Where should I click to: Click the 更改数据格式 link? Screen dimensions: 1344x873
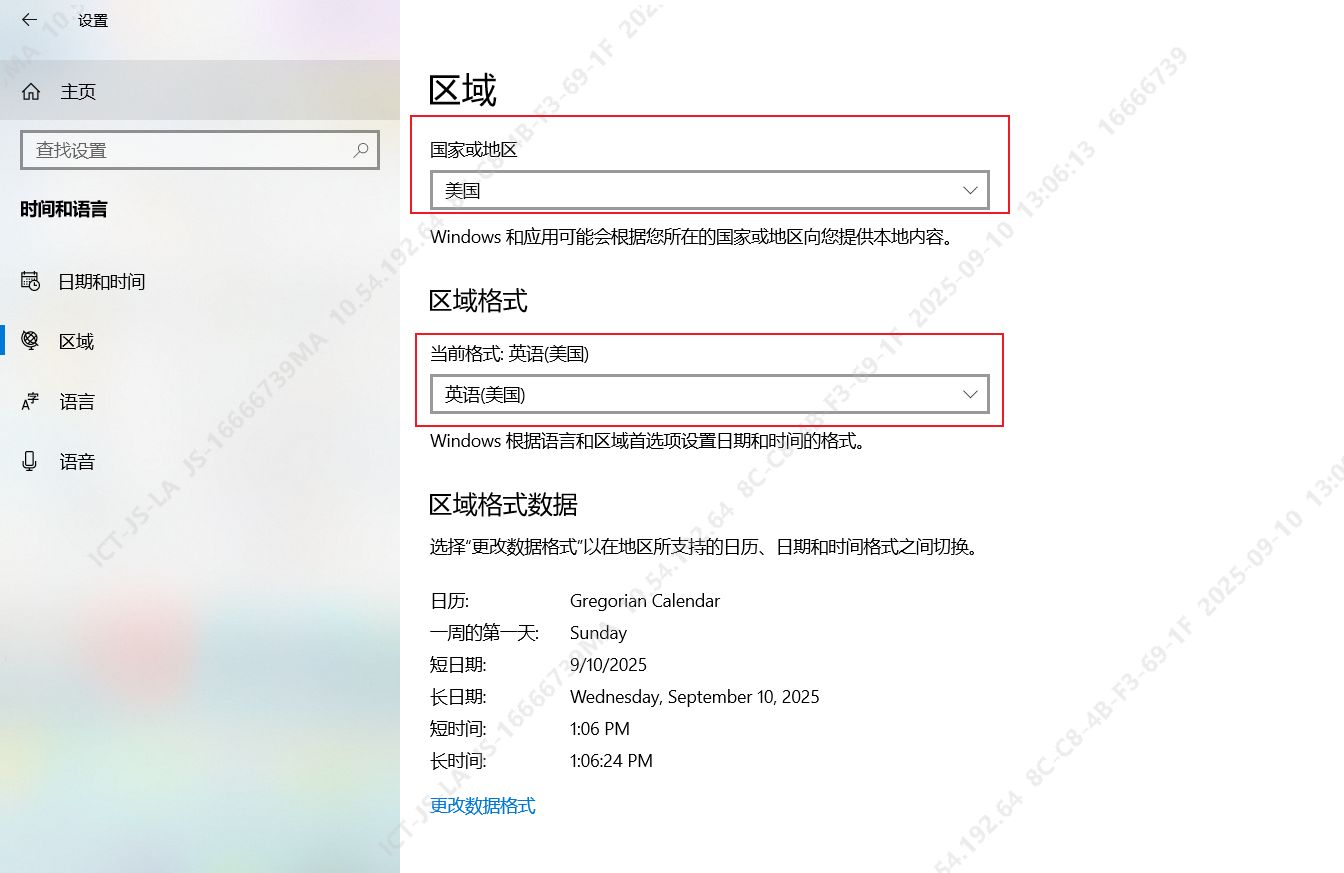(482, 805)
